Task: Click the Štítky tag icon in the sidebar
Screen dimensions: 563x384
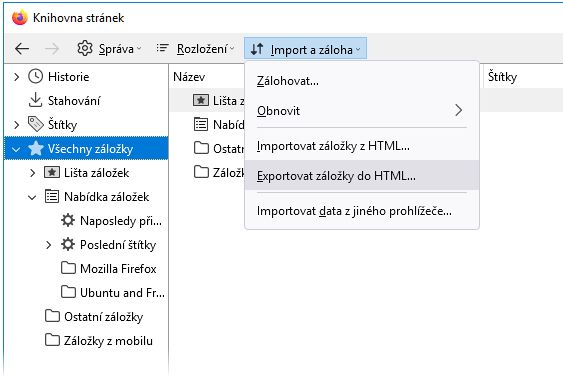Action: coord(36,124)
